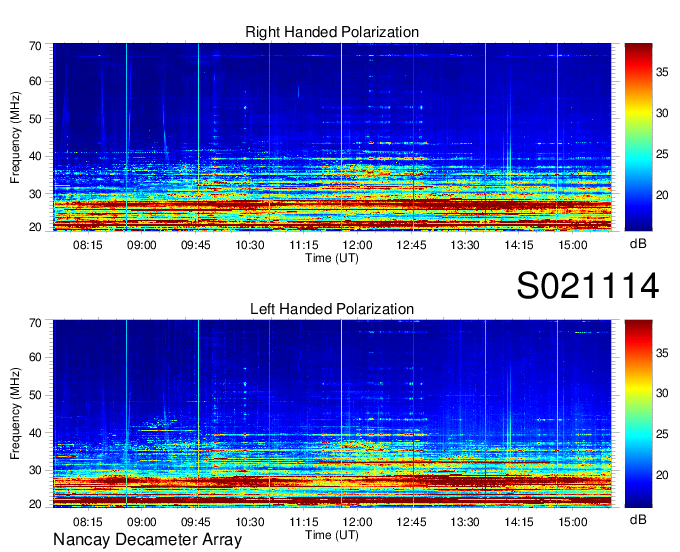Click 09:45 tick on Left Handed time axis

click(x=196, y=521)
